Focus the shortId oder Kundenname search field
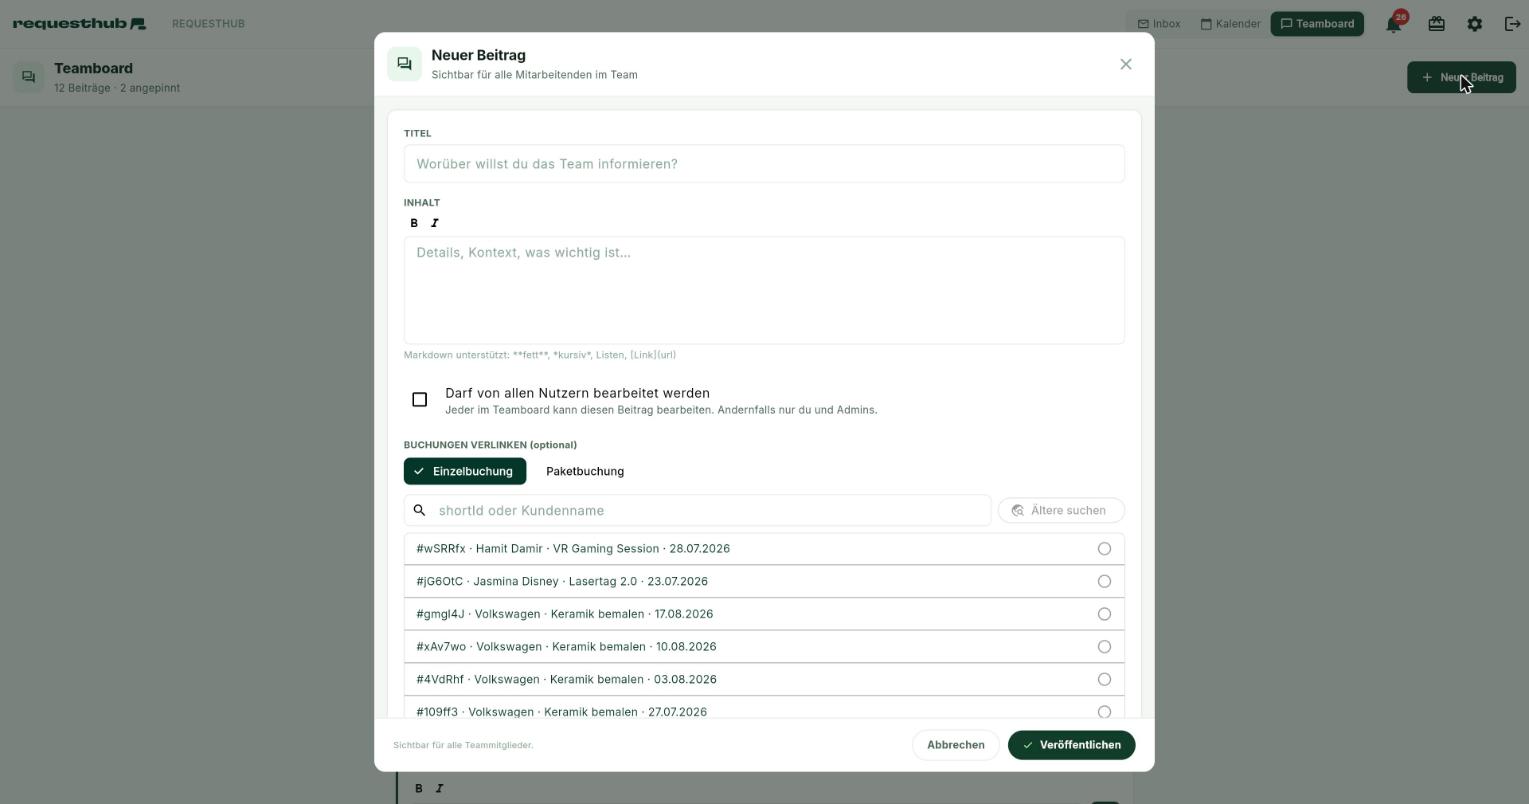The height and width of the screenshot is (804, 1529). coord(697,510)
